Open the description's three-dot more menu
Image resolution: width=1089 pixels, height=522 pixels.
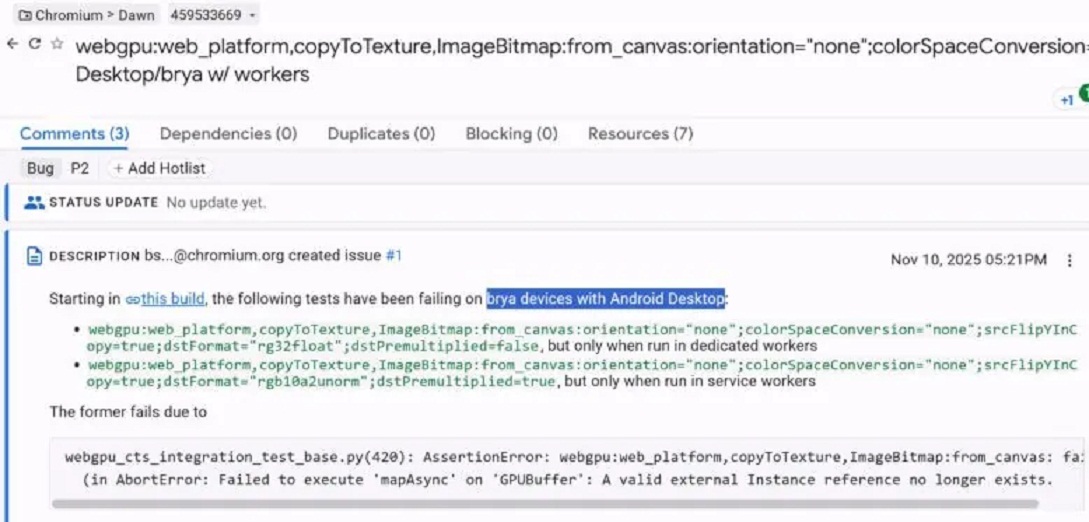[1070, 260]
